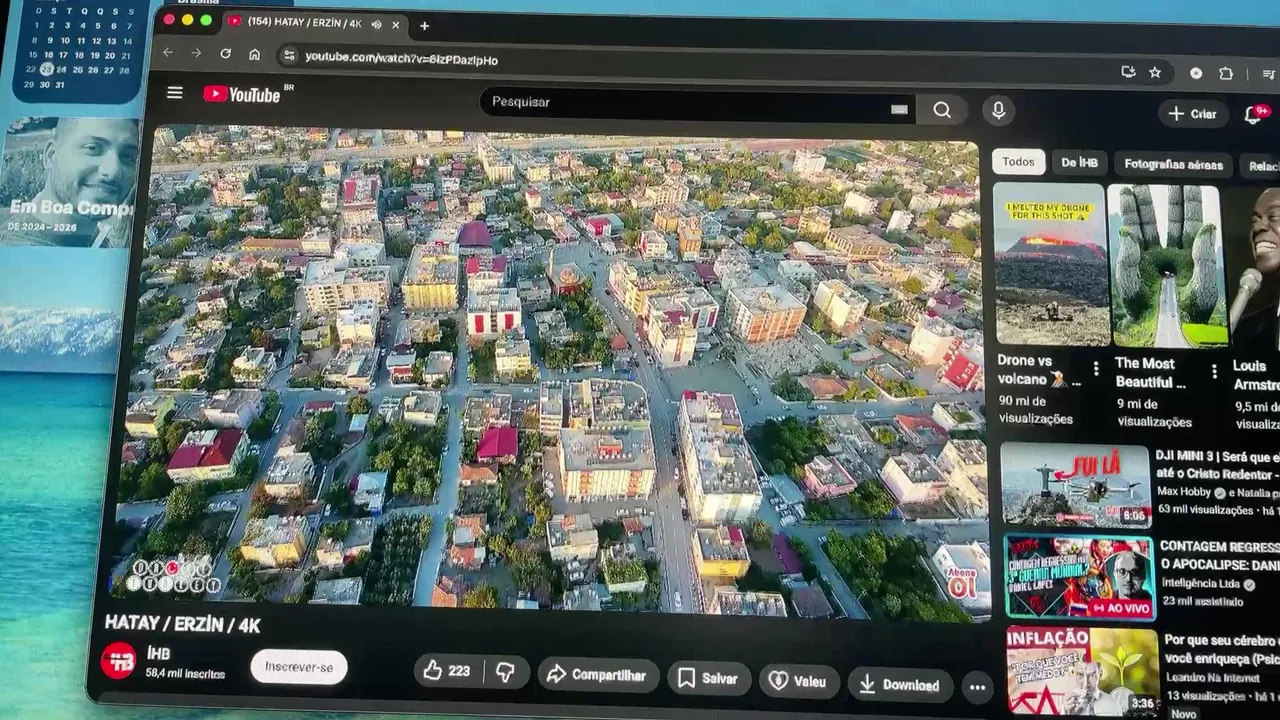
Task: Open YouTube notifications bell
Action: (x=1255, y=114)
